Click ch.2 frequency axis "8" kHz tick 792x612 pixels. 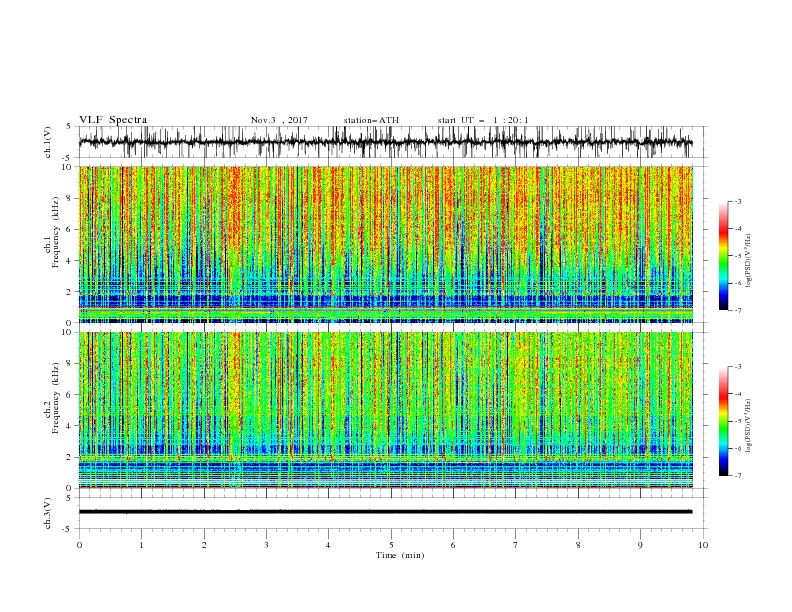click(x=70, y=364)
